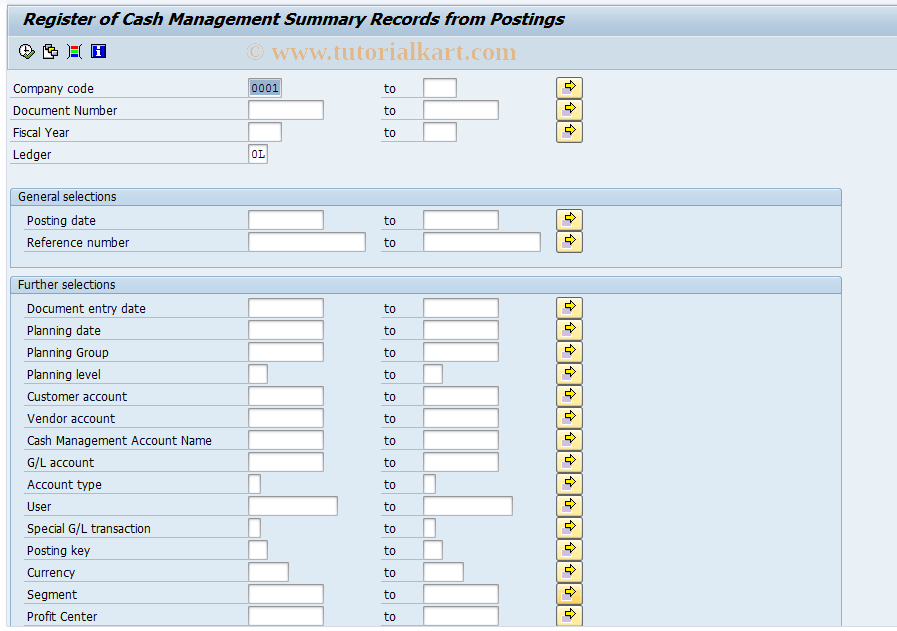Click the Vendor account 'to' field
This screenshot has width=897, height=631.
click(x=461, y=418)
